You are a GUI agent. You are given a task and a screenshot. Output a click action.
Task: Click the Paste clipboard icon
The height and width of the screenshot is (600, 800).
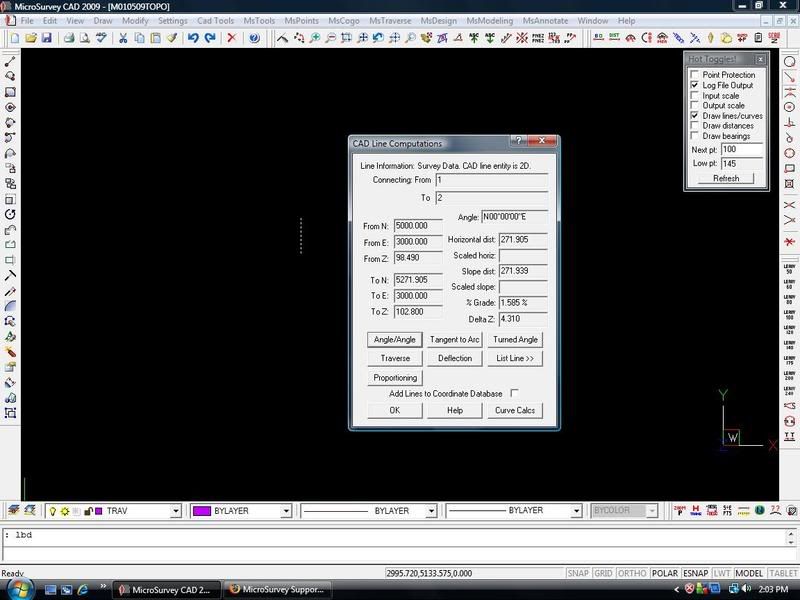tap(156, 38)
